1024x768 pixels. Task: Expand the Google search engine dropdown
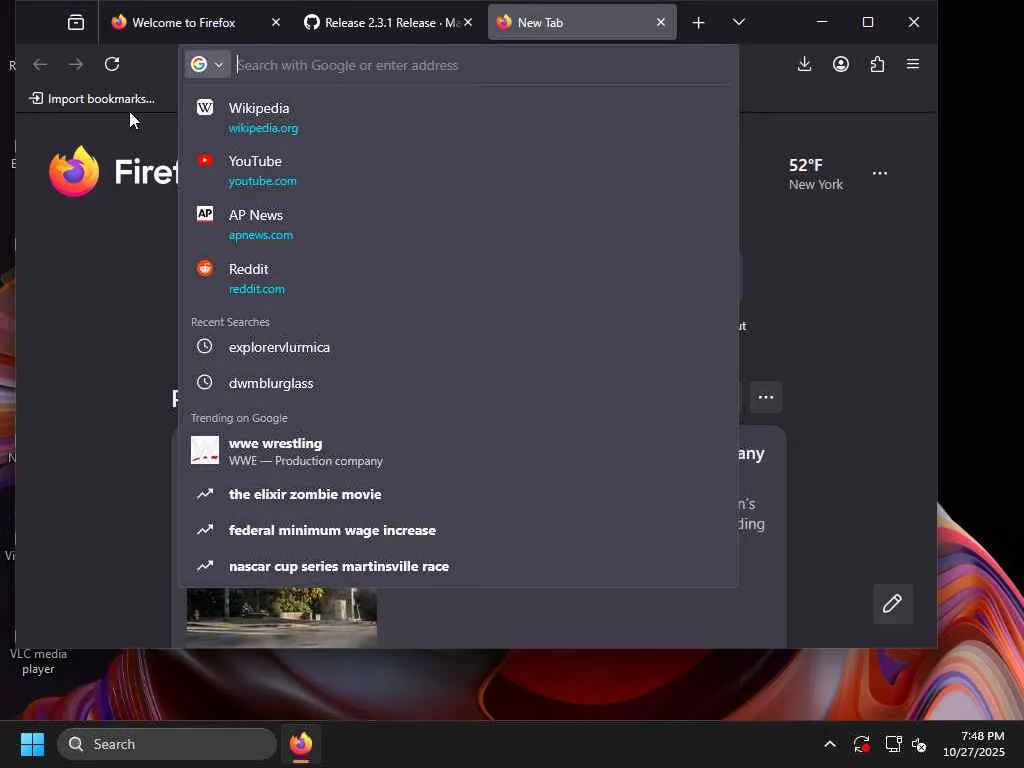coord(207,65)
